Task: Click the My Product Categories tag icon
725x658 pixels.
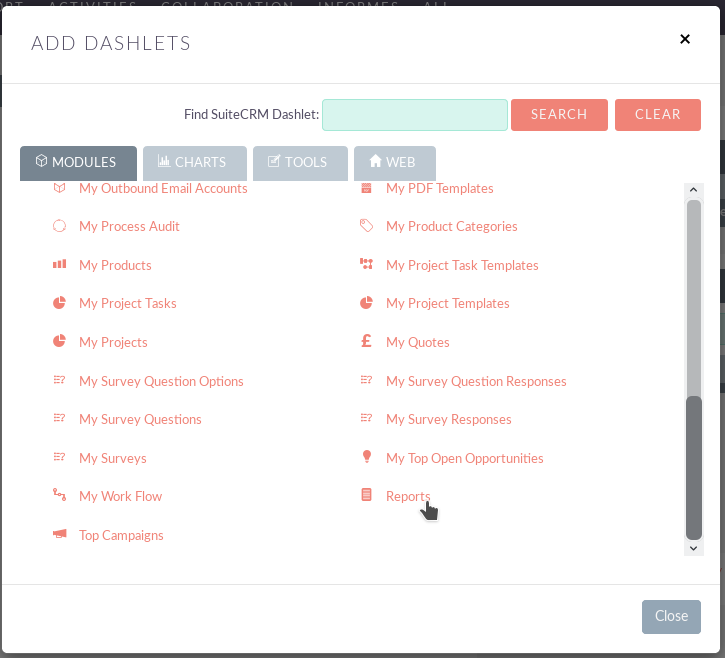Action: [x=367, y=226]
